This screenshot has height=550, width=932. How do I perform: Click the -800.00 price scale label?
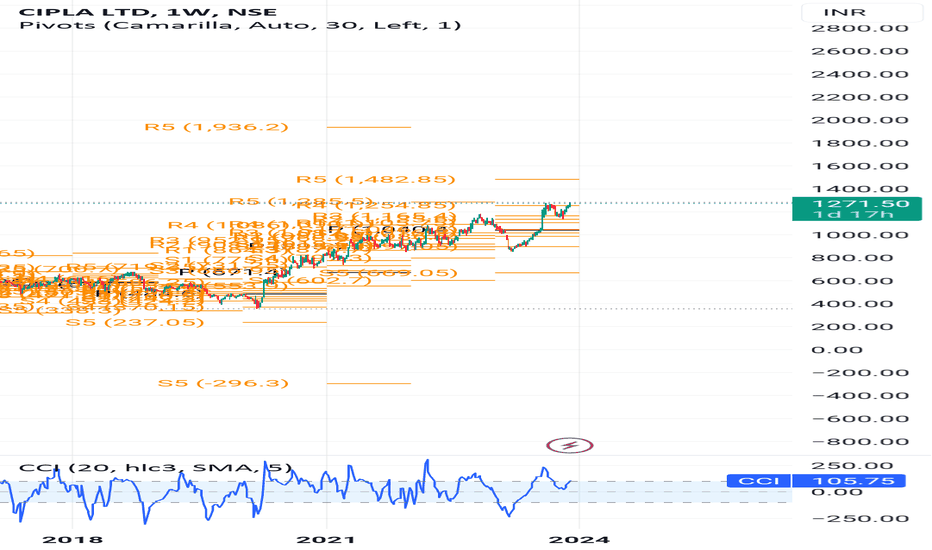click(859, 442)
